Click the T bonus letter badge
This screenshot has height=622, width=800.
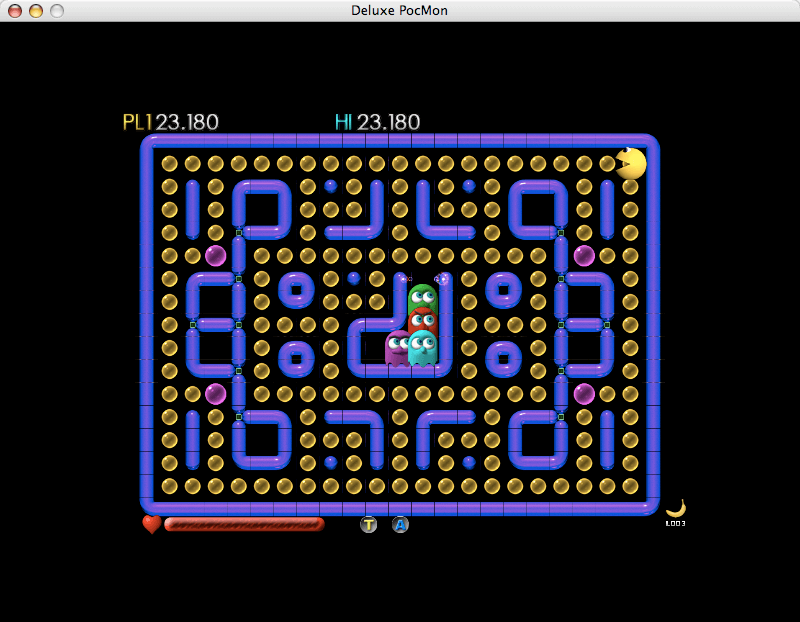368,525
